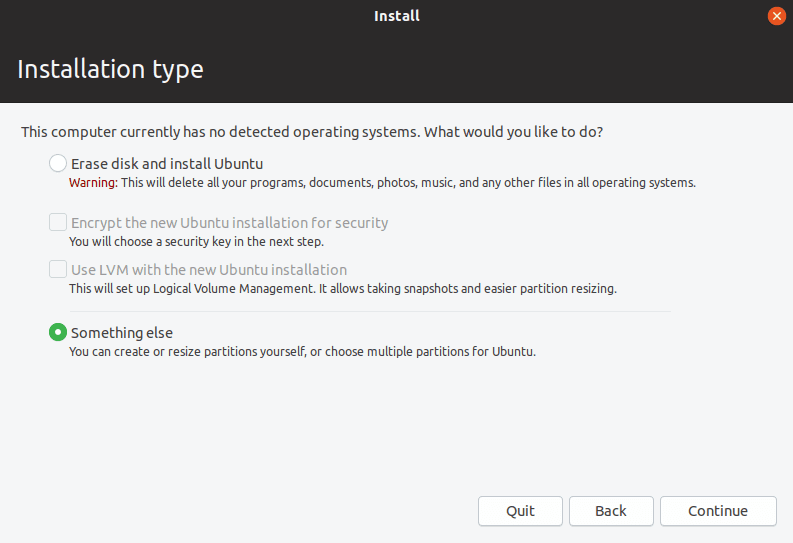Tick 'Encrypt the new Ubuntu installation' checkbox
Image resolution: width=793 pixels, height=543 pixels.
pyautogui.click(x=58, y=222)
